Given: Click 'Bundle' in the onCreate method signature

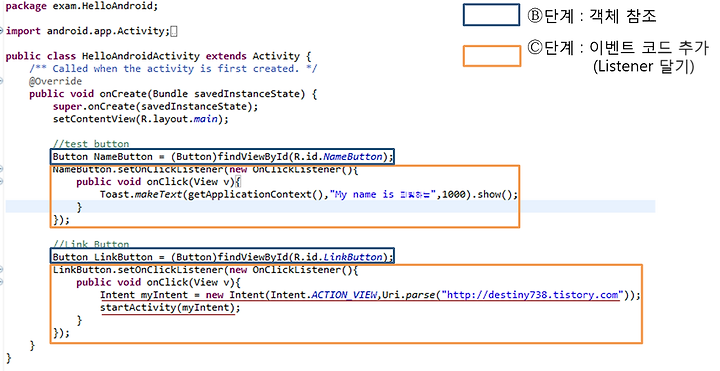Looking at the screenshot, I should pyautogui.click(x=170, y=94).
